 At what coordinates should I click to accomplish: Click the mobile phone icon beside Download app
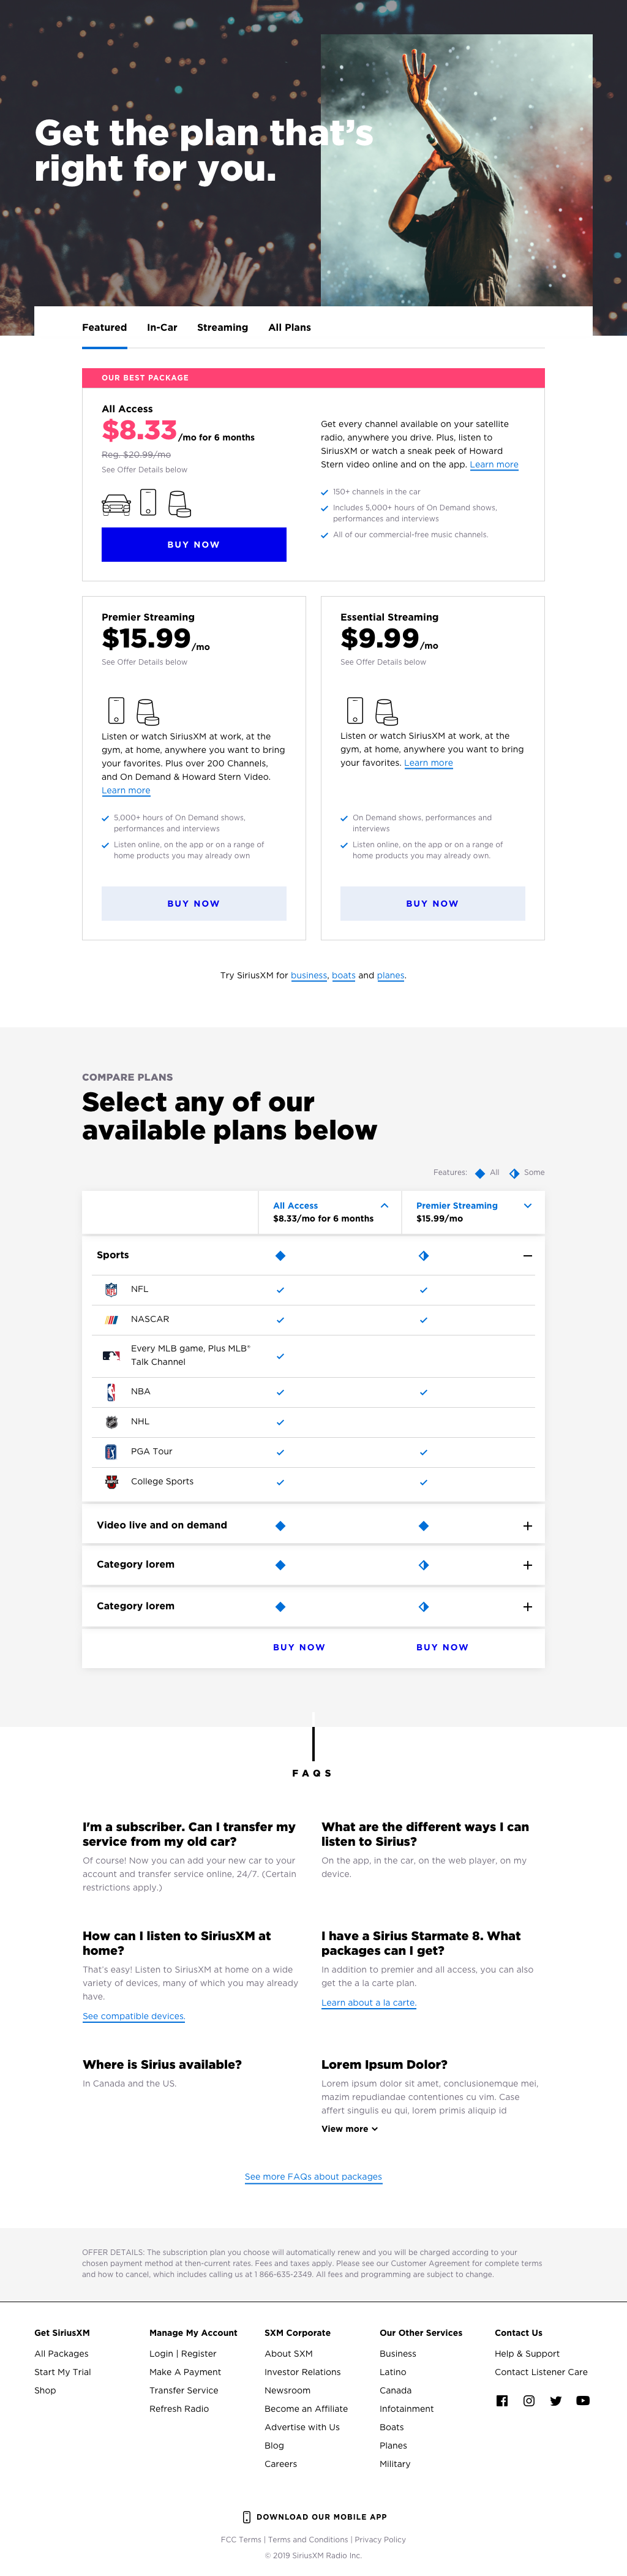[x=247, y=2516]
